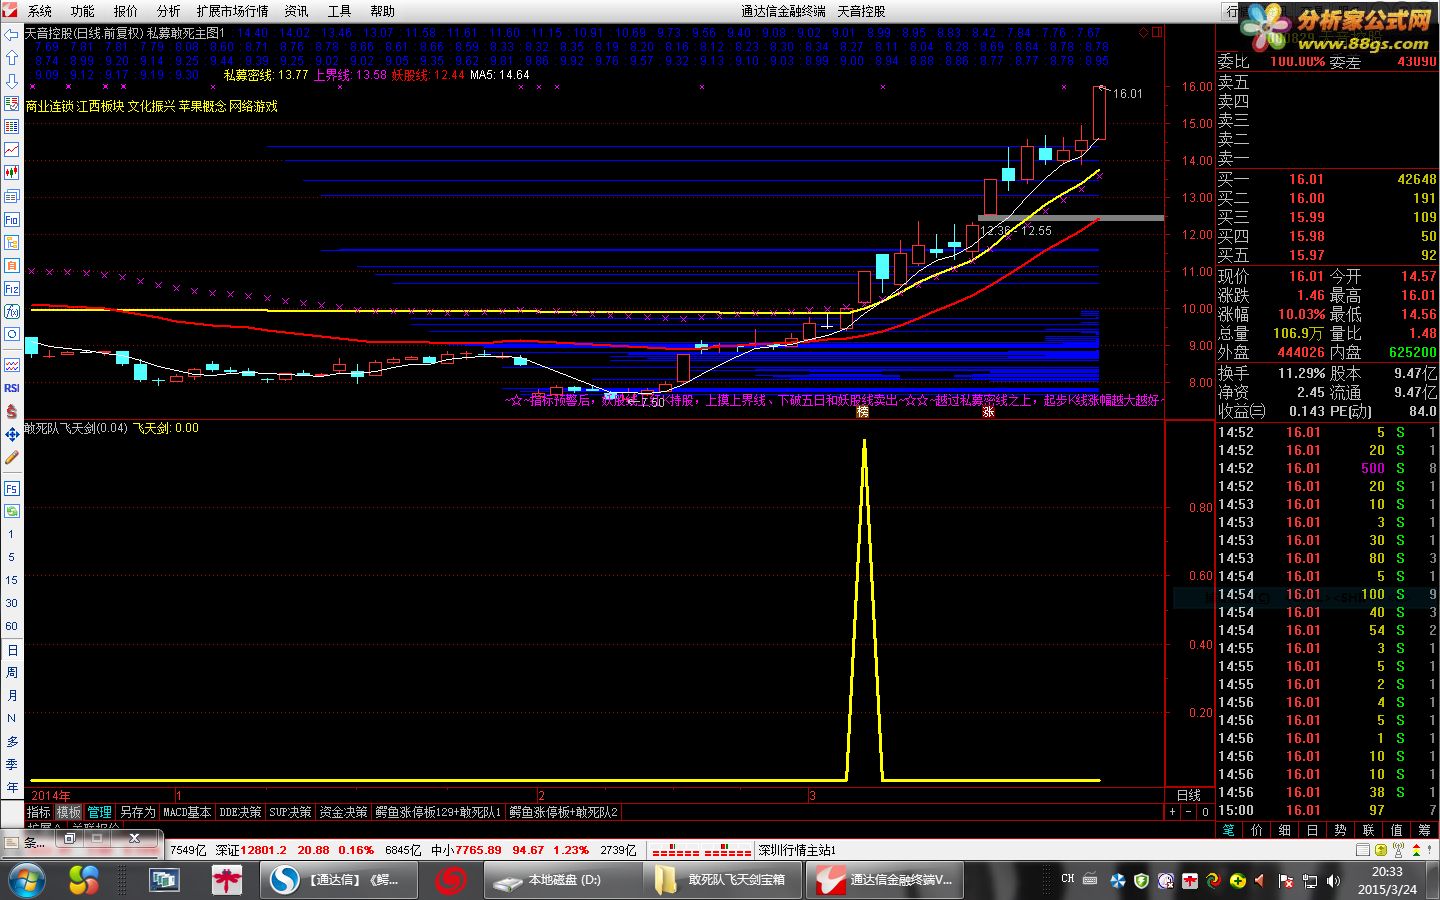Open the 通达信金融终端 taskbar item
Screen dimensions: 1440x900
click(x=885, y=880)
